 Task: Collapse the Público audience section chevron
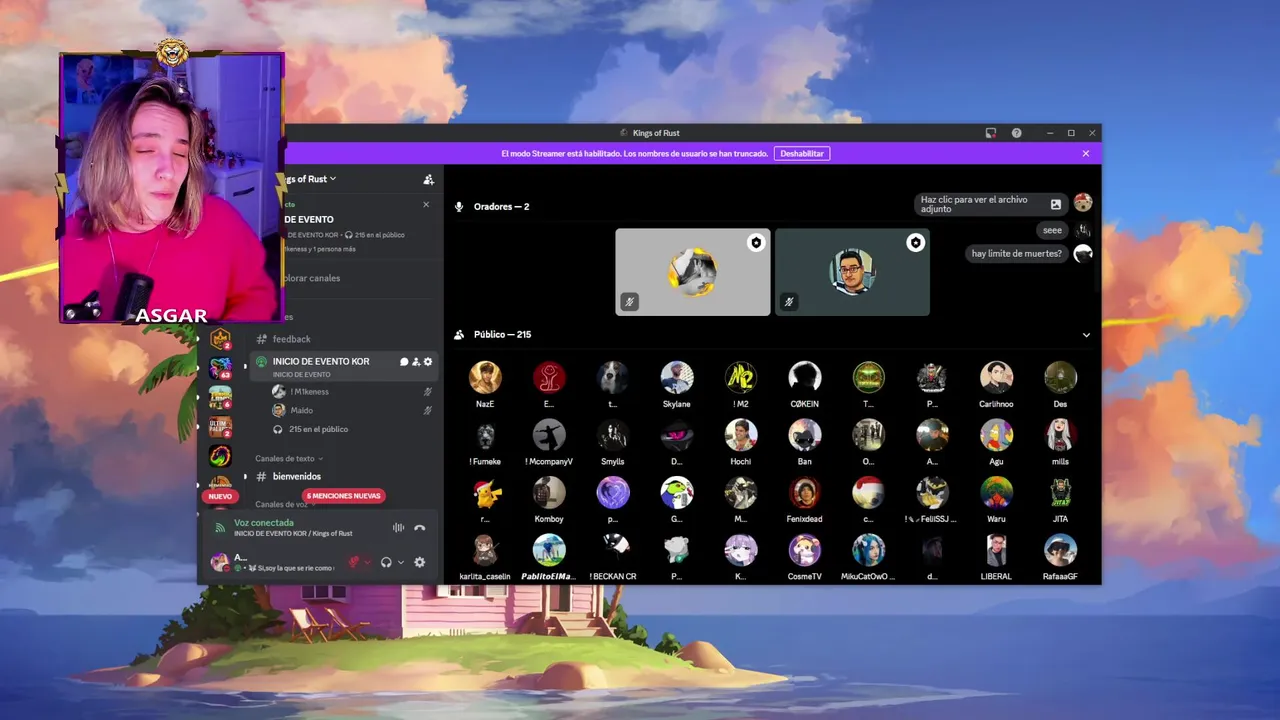click(1086, 335)
